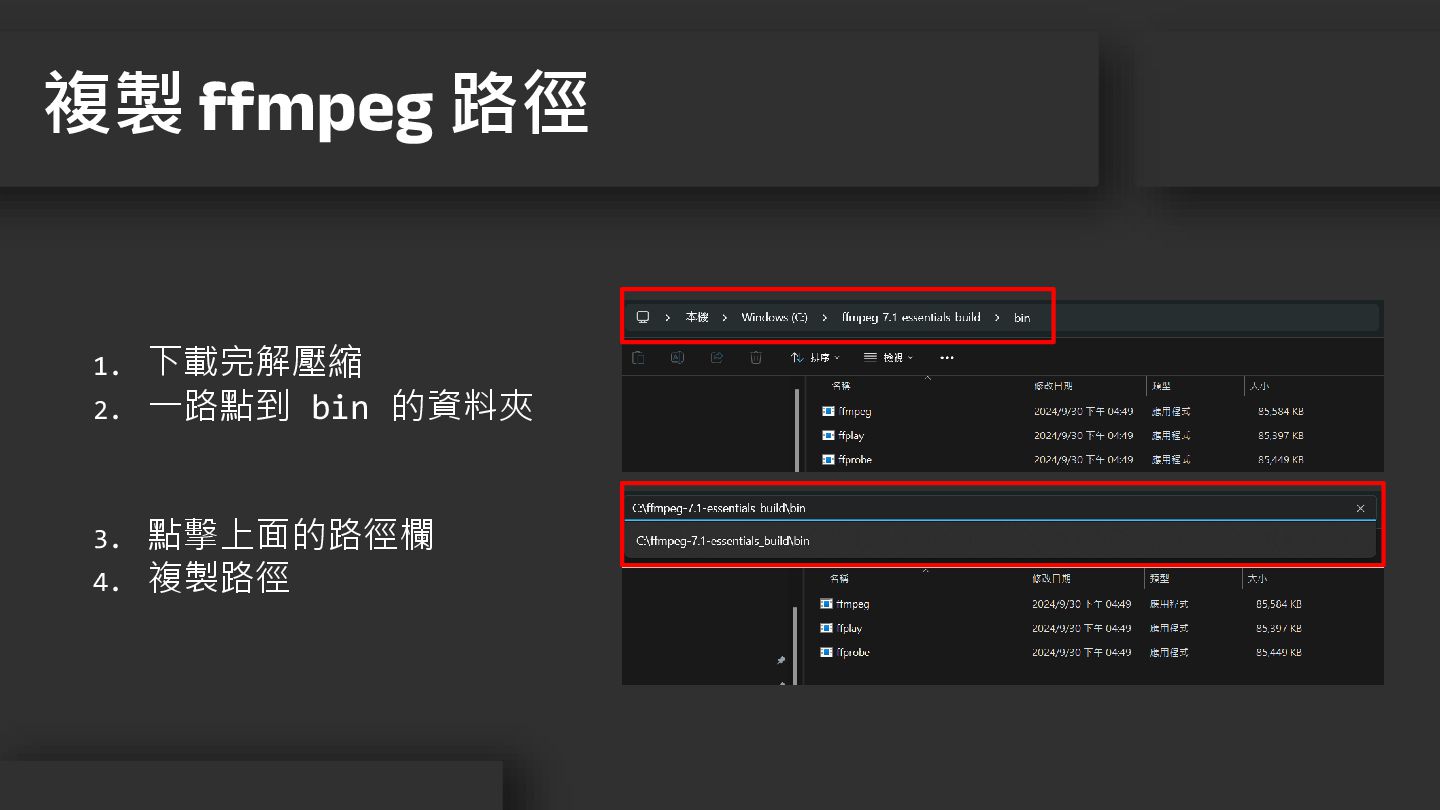The height and width of the screenshot is (810, 1440).
Task: Click the step text 一路點到 bin 的資料夾
Action: [x=341, y=406]
